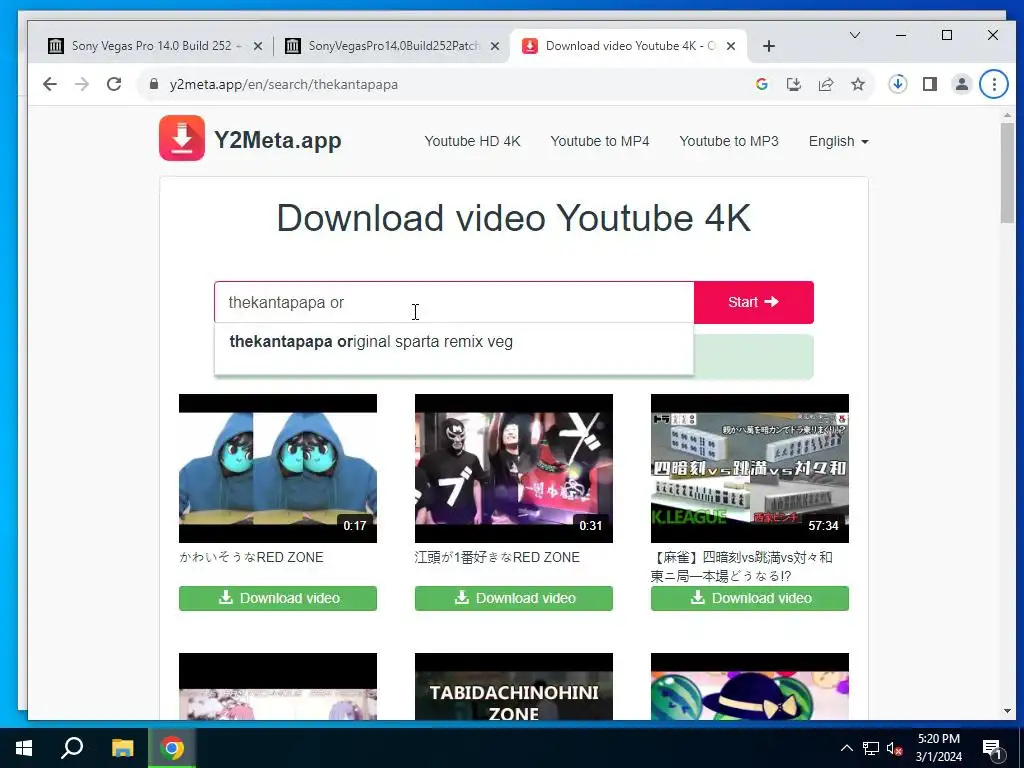The height and width of the screenshot is (768, 1024).
Task: Click the Chrome taskbar icon
Action: (172, 748)
